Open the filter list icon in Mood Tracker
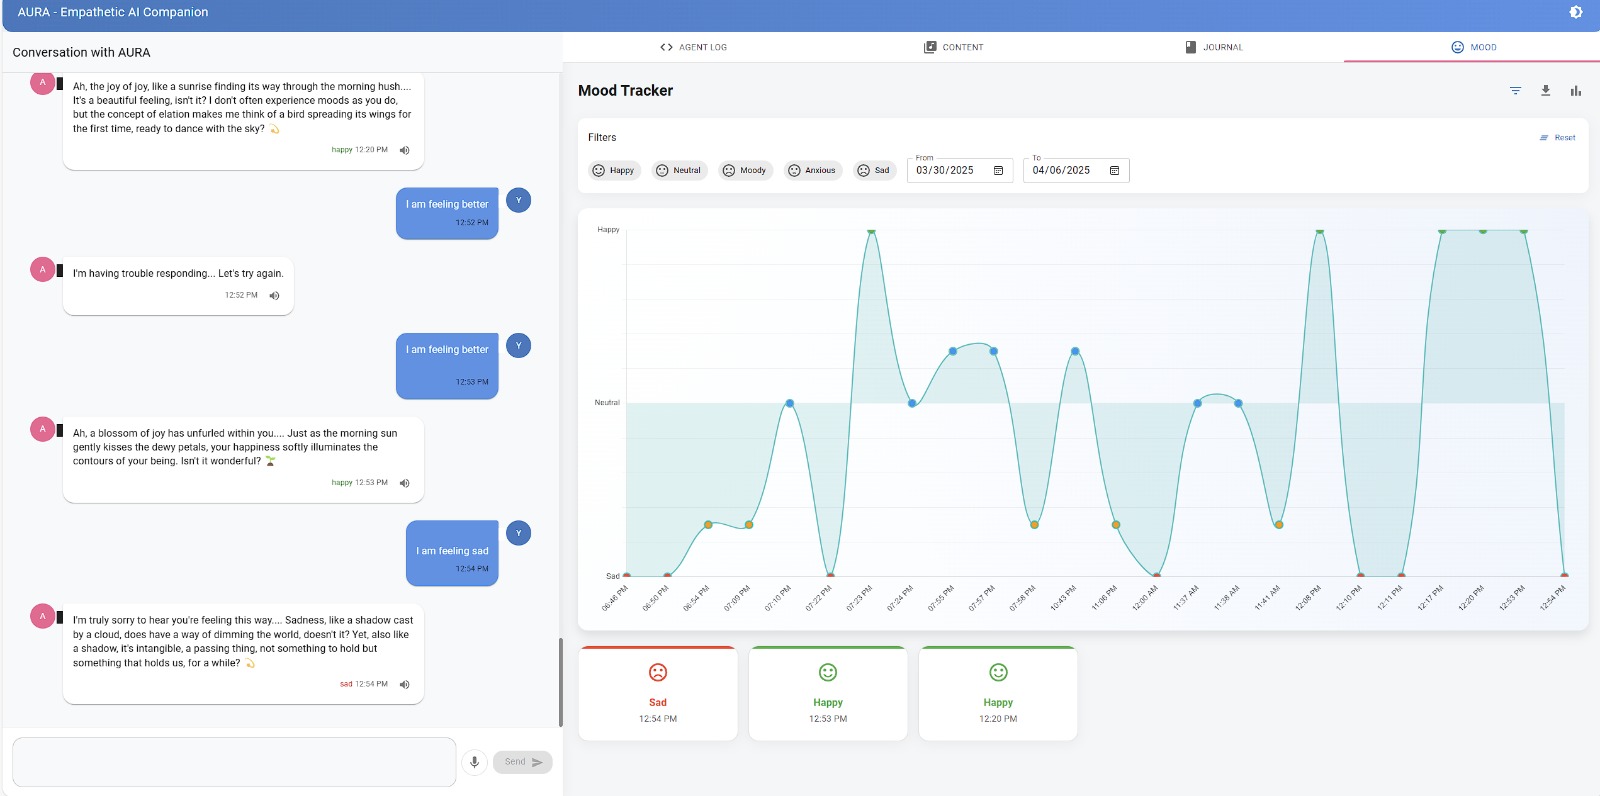Screen dimensions: 1600x796 (x=1515, y=91)
